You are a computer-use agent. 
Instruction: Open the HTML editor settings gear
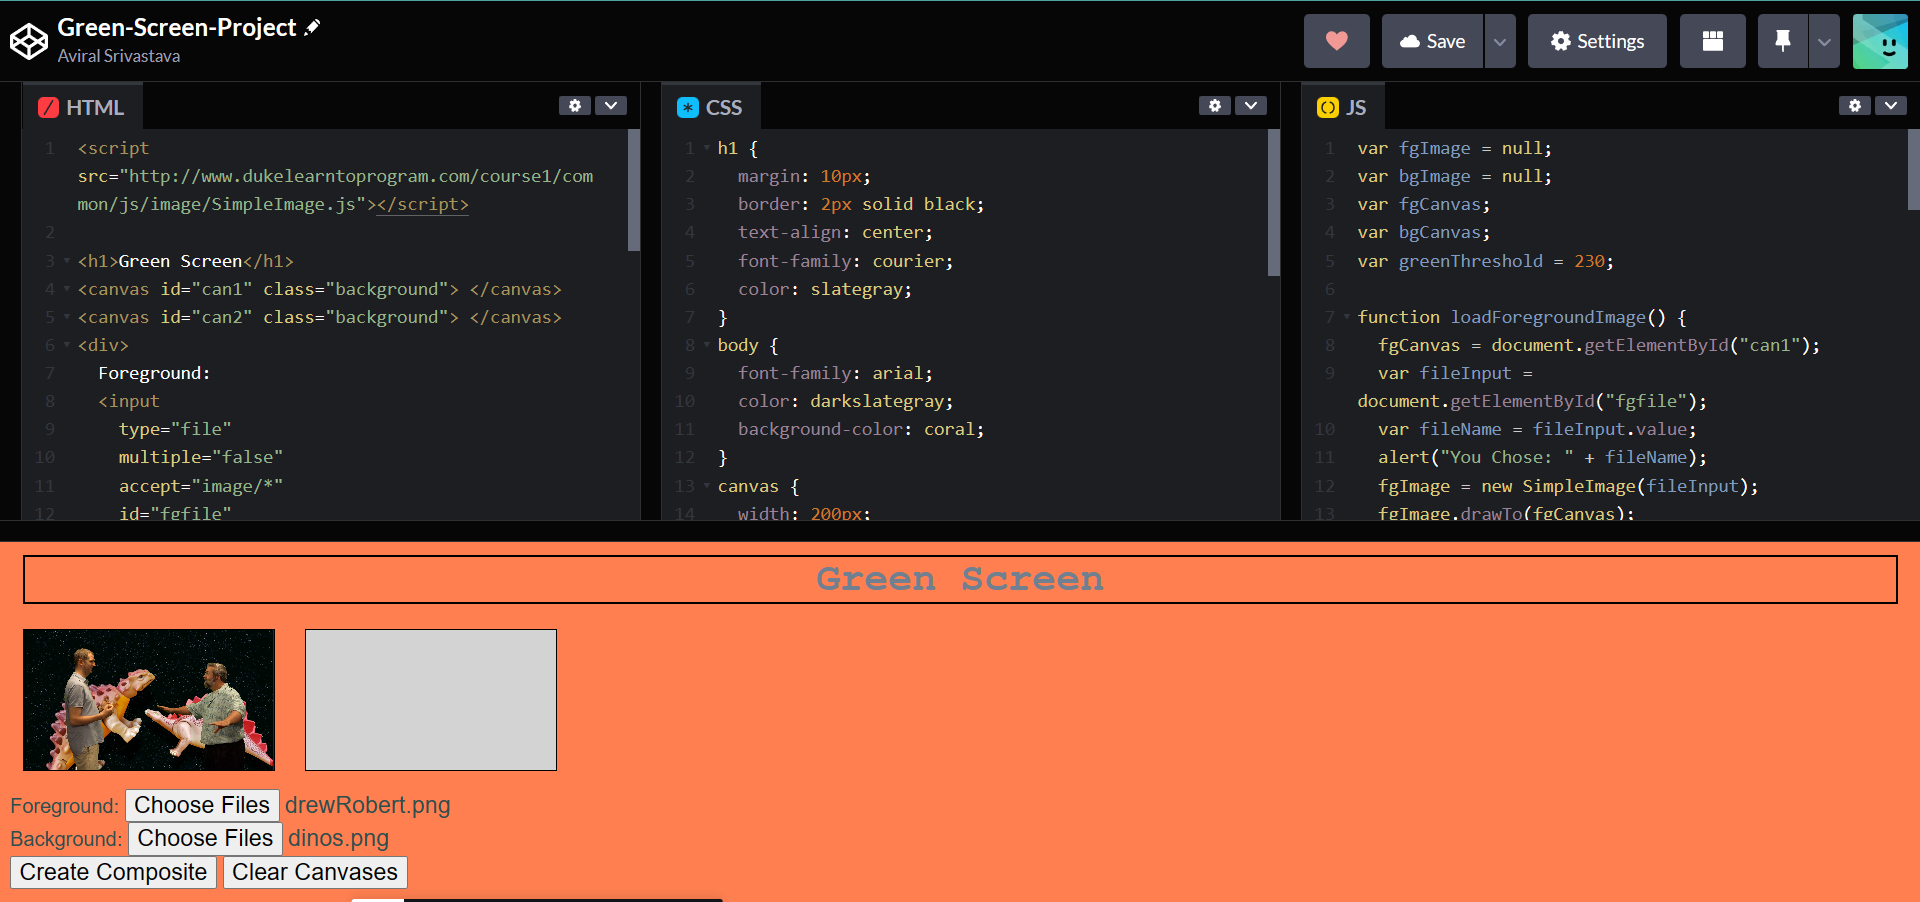(x=575, y=105)
